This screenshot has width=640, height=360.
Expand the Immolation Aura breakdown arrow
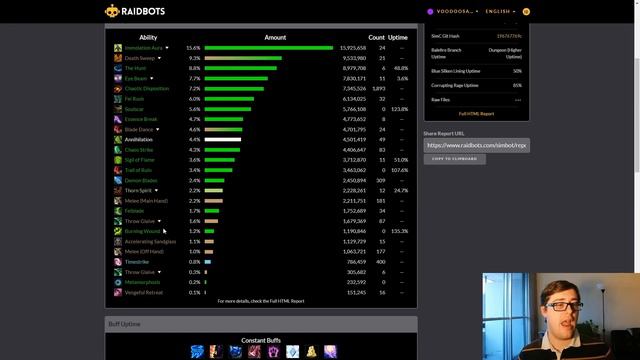[167, 48]
